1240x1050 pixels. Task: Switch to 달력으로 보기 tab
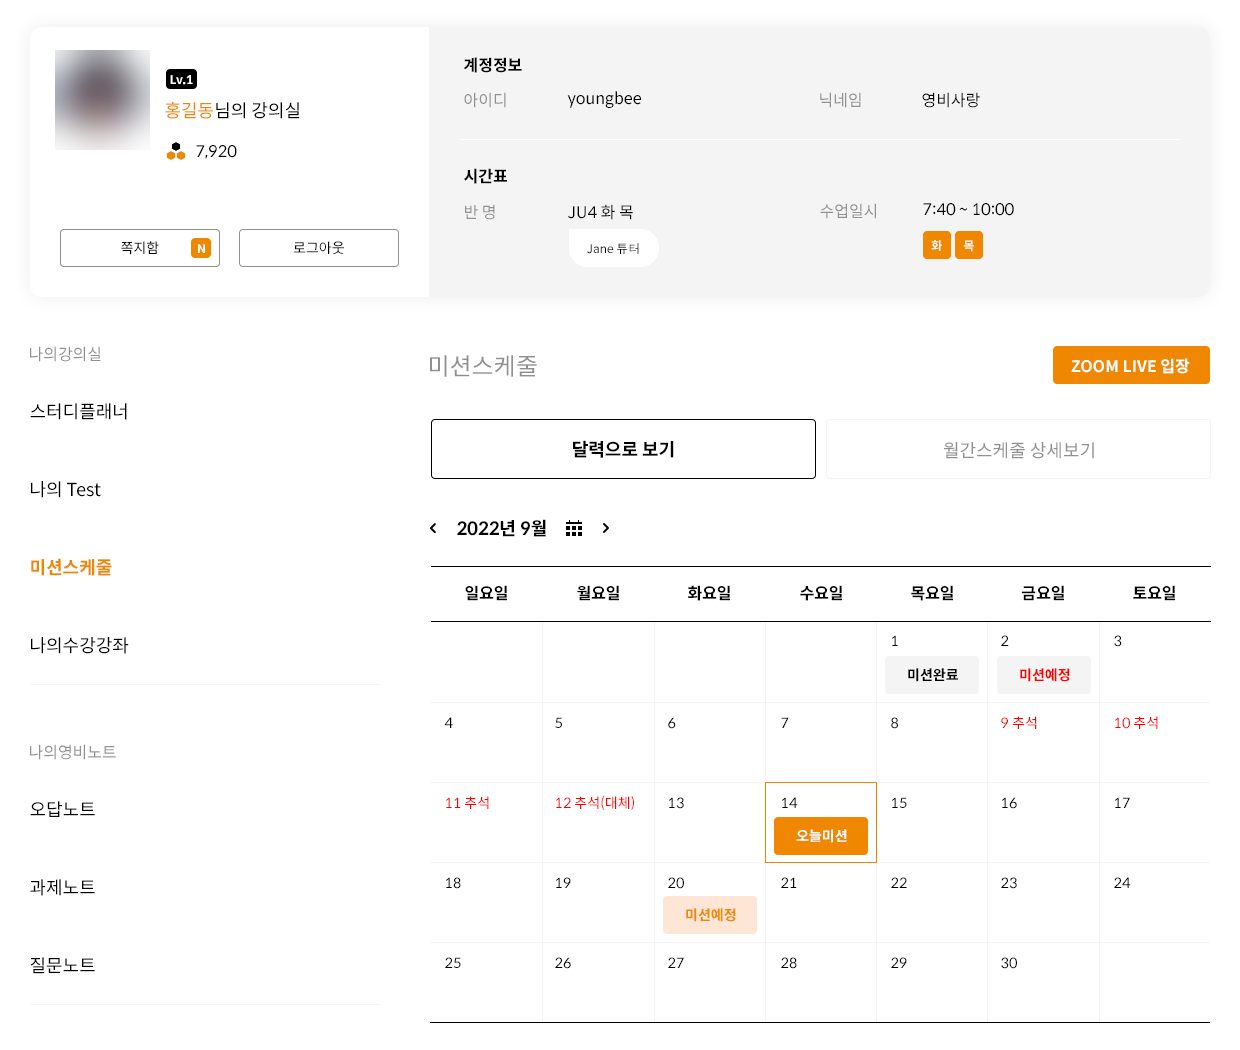(623, 449)
